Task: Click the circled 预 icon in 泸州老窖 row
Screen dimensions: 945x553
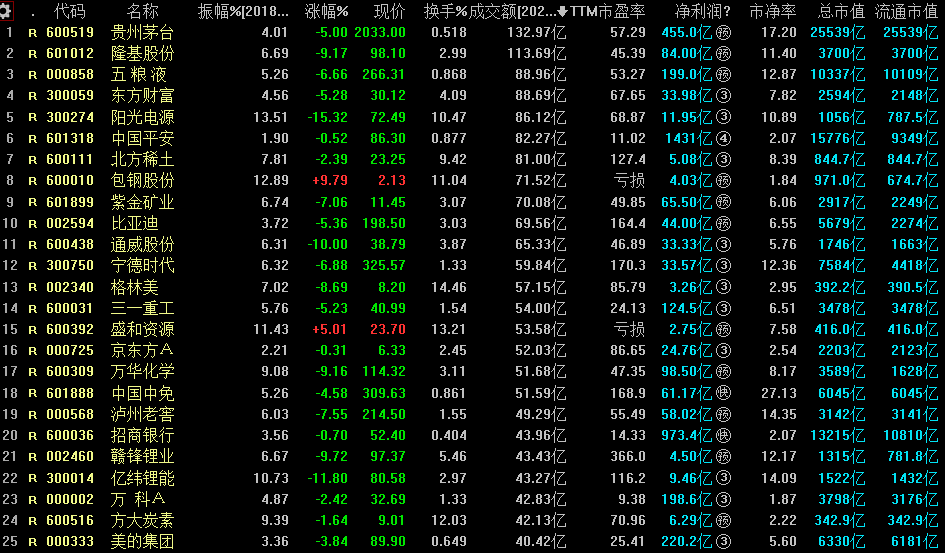Action: (723, 414)
